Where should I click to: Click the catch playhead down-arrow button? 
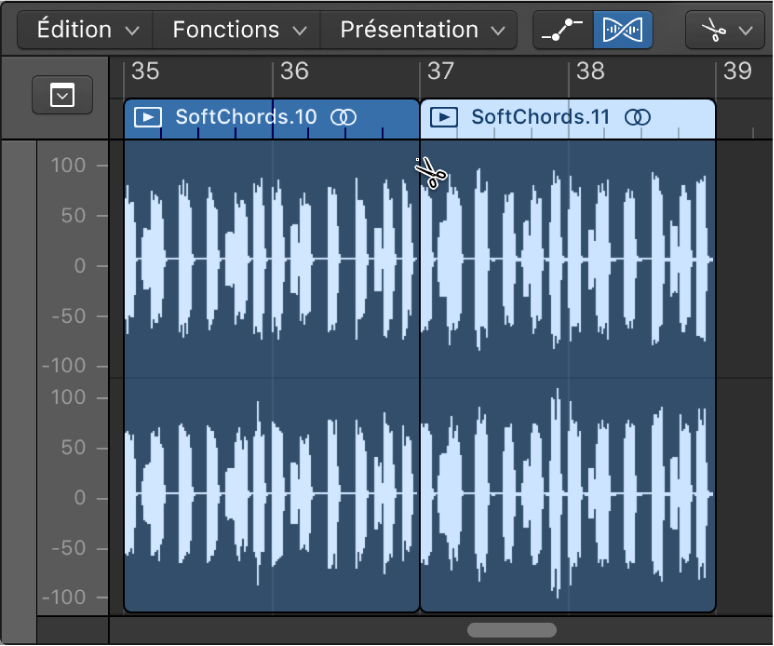pyautogui.click(x=62, y=96)
